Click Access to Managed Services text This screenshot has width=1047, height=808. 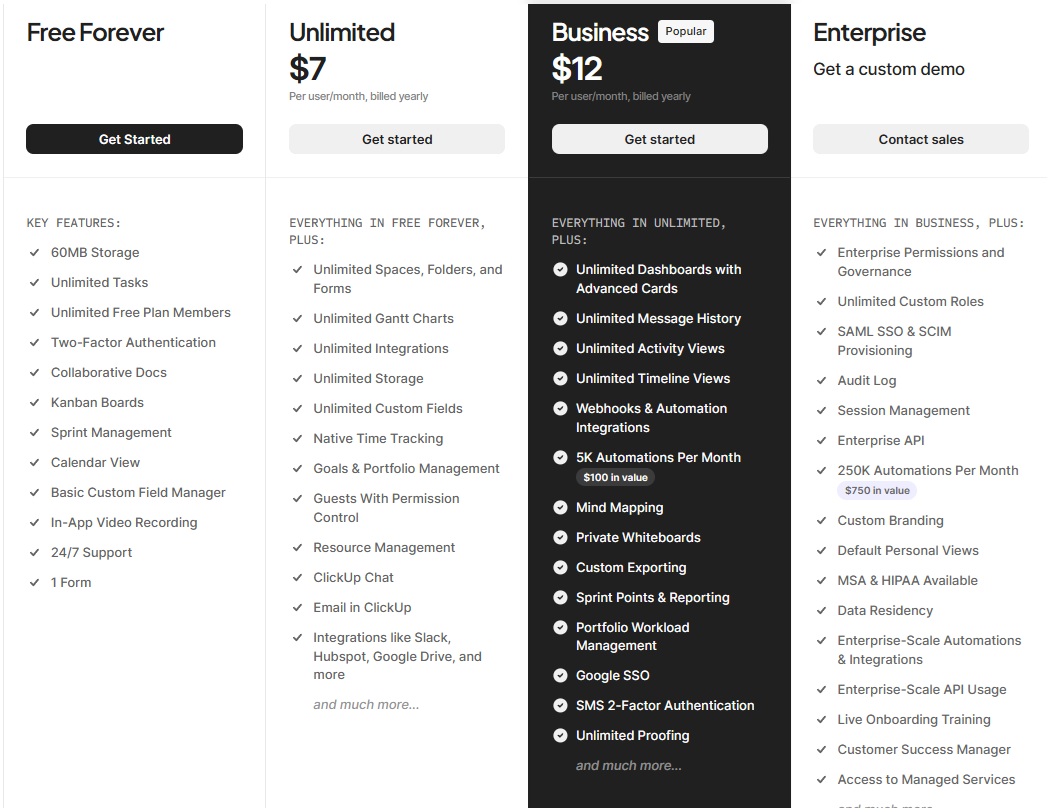tap(926, 780)
